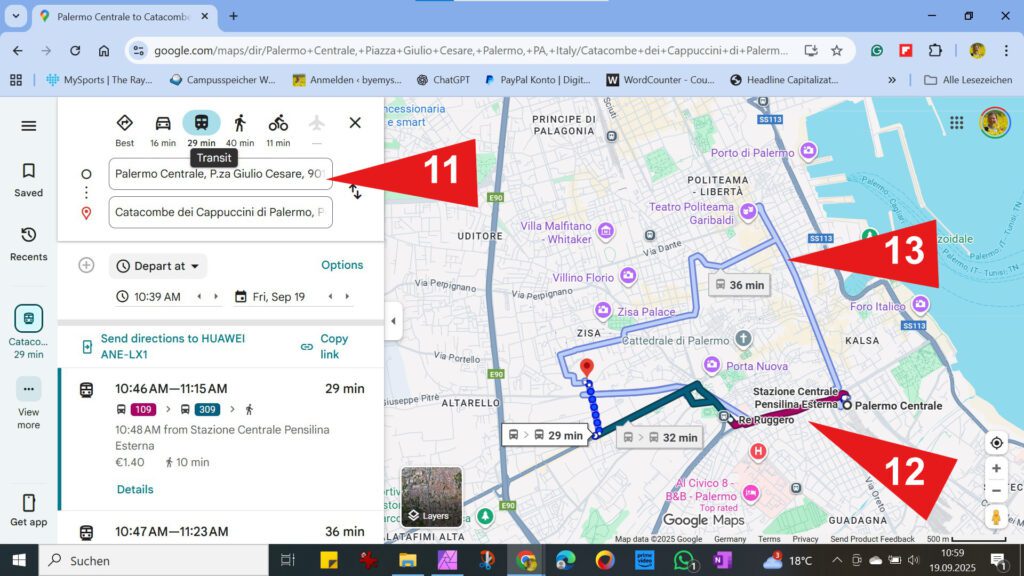Screen dimensions: 1024x576
Task: Select the Cycling travel mode icon
Action: coord(278,123)
